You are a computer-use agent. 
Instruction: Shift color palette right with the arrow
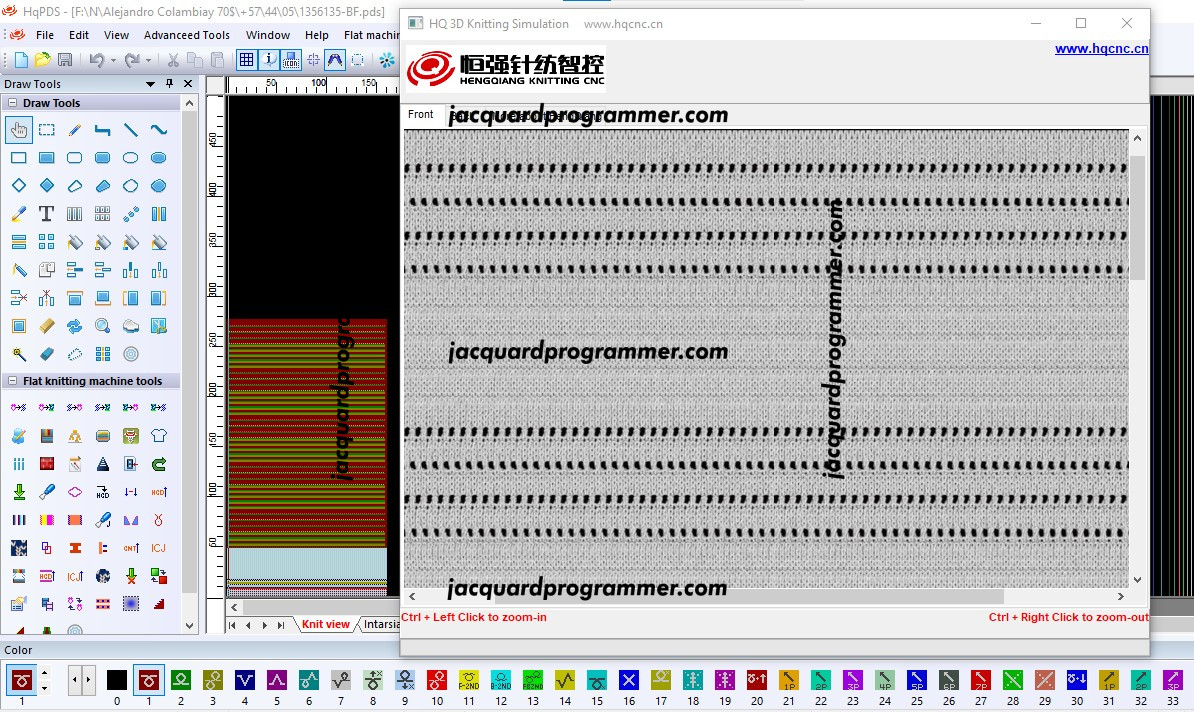pos(88,679)
